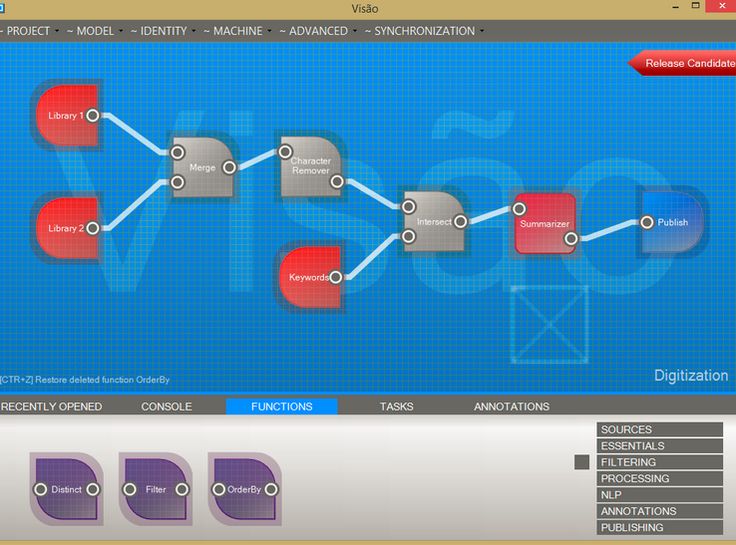Show the PUBLISHING function category
Viewport: 736px width, 545px height.
click(659, 528)
